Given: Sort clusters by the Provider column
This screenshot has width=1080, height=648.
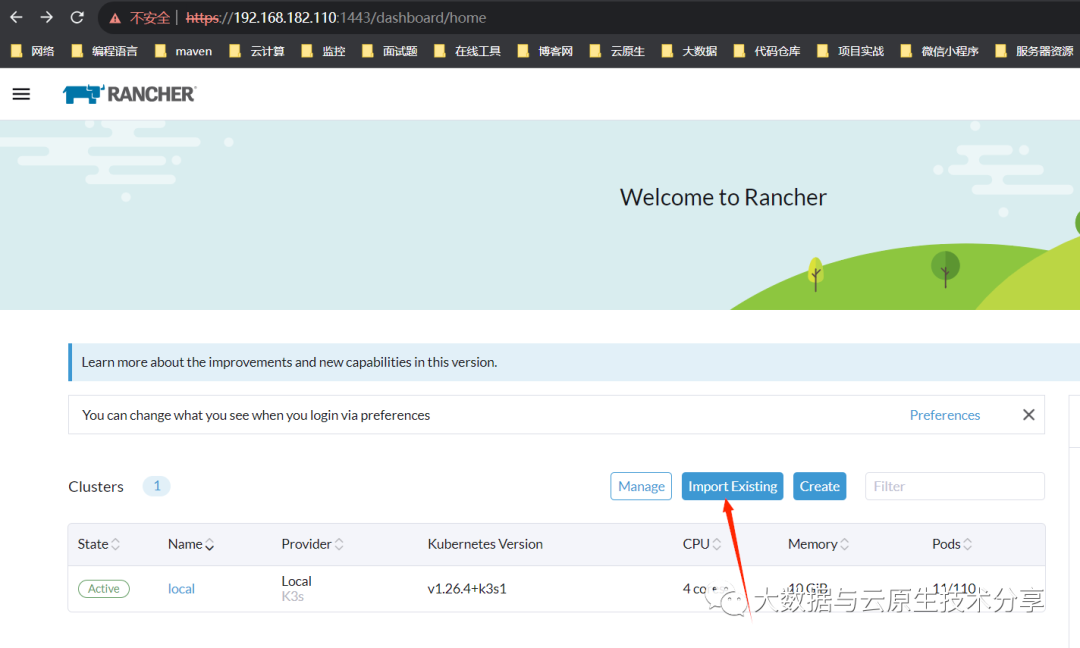Looking at the screenshot, I should (x=312, y=544).
